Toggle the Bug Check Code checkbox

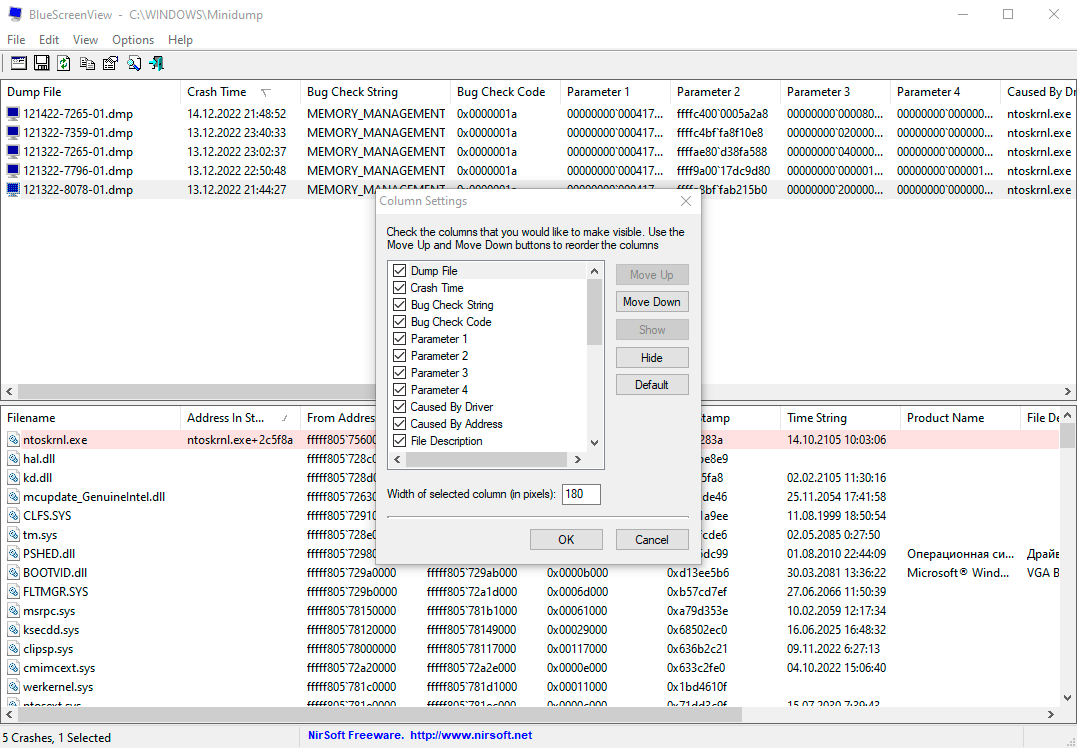pyautogui.click(x=399, y=321)
